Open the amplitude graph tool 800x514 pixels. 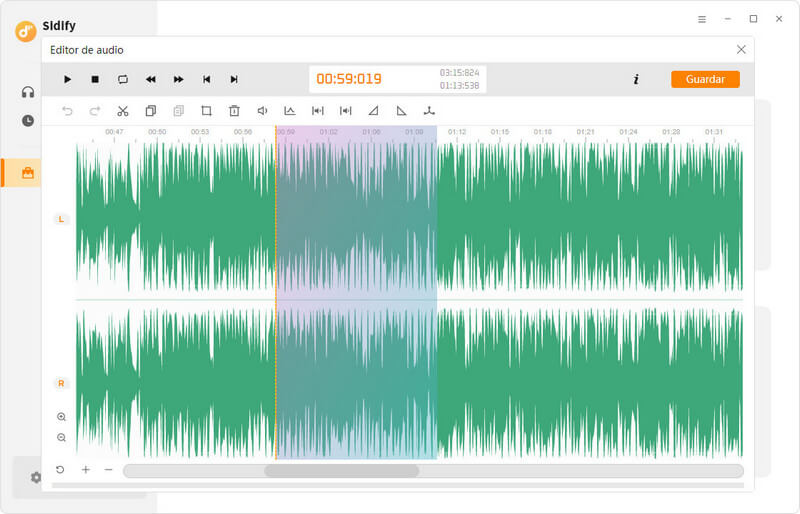click(x=290, y=111)
